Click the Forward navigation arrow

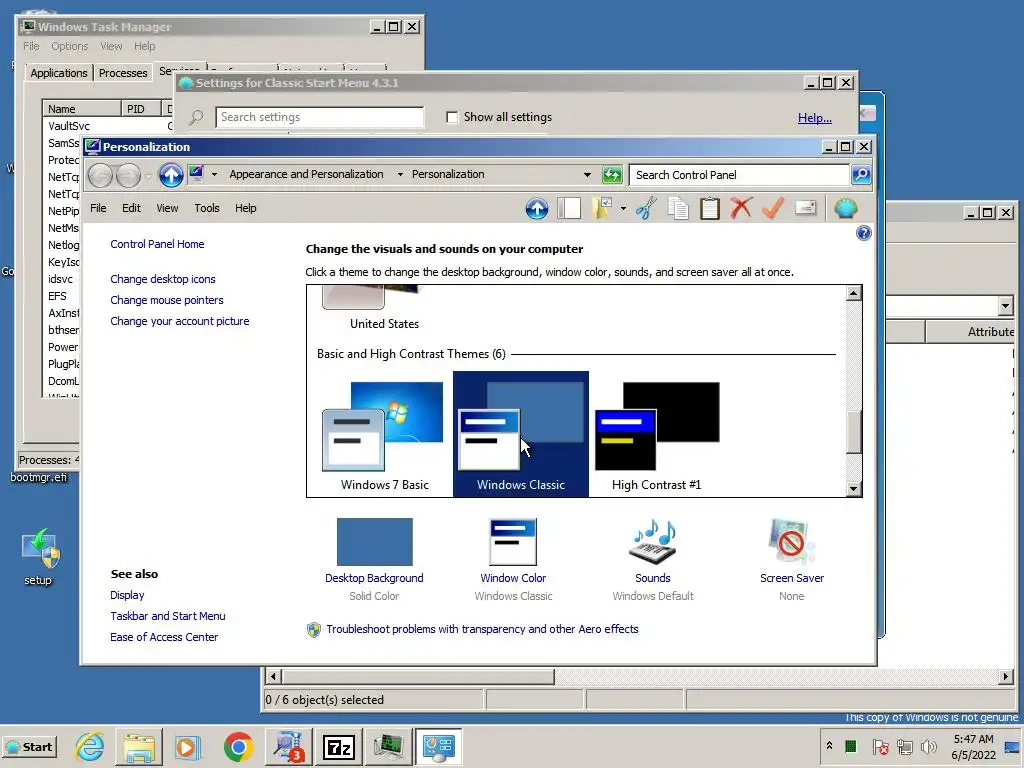point(128,175)
